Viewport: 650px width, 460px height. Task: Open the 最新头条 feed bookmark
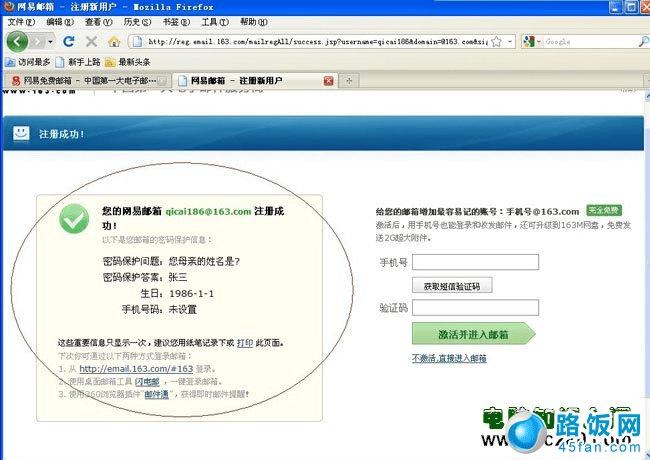(x=128, y=62)
